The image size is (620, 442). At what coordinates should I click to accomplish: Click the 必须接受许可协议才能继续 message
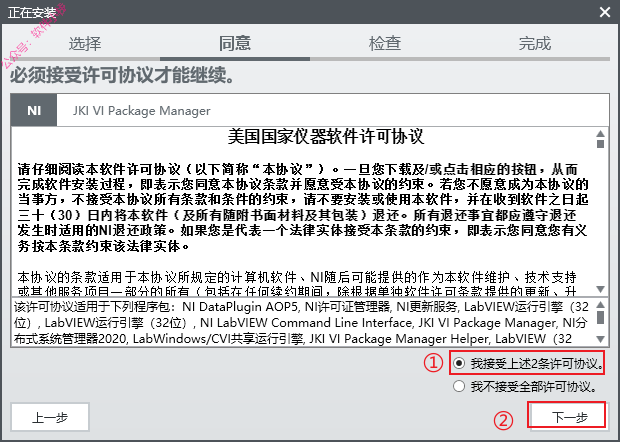point(123,75)
